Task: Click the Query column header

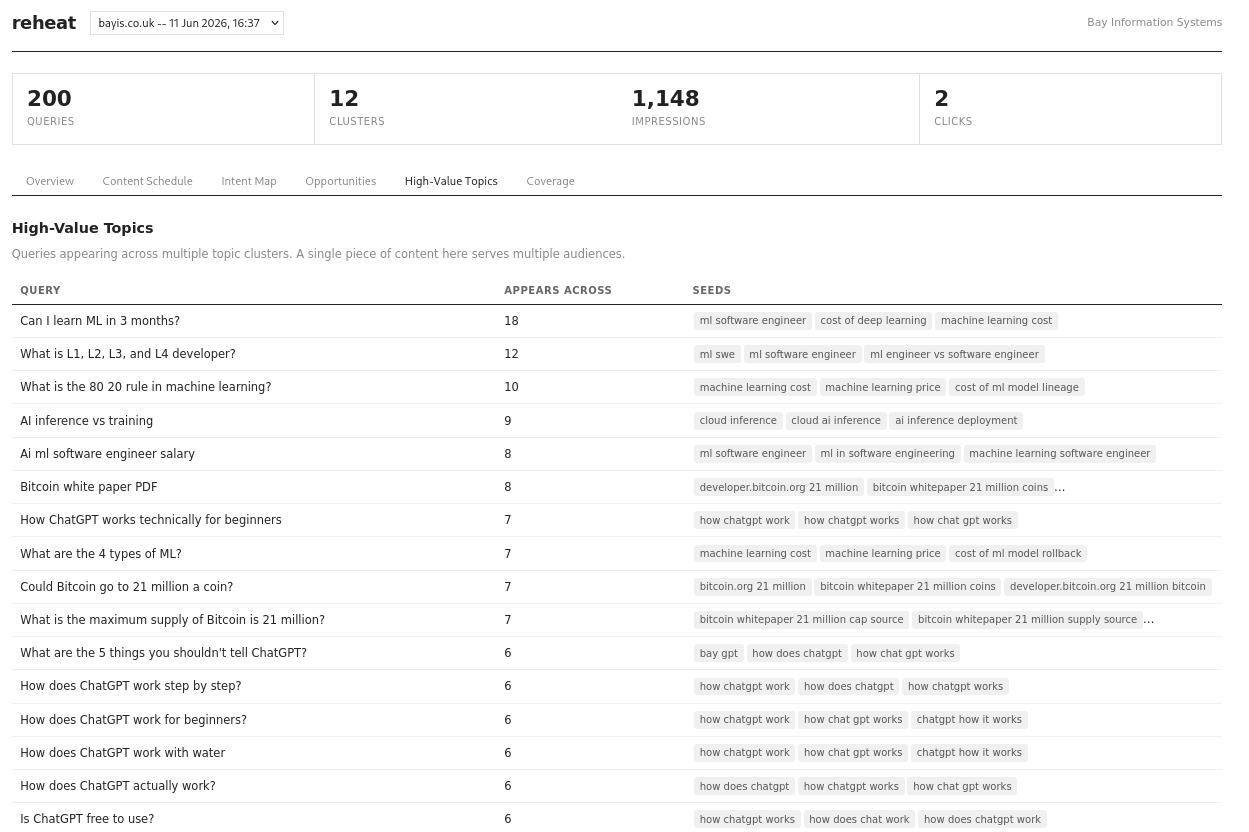Action: point(40,291)
